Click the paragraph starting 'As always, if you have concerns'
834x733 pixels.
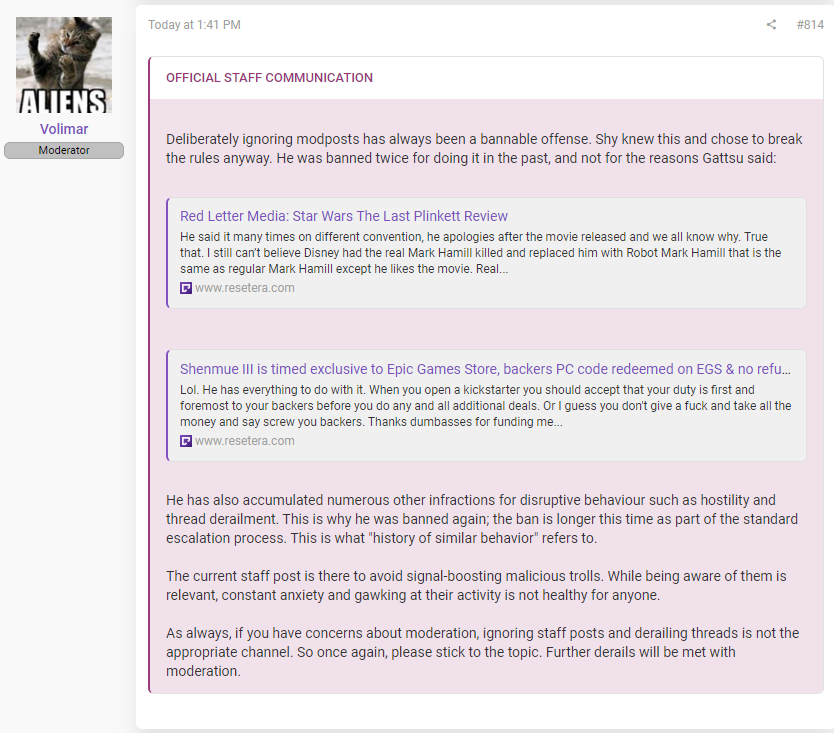(482, 652)
